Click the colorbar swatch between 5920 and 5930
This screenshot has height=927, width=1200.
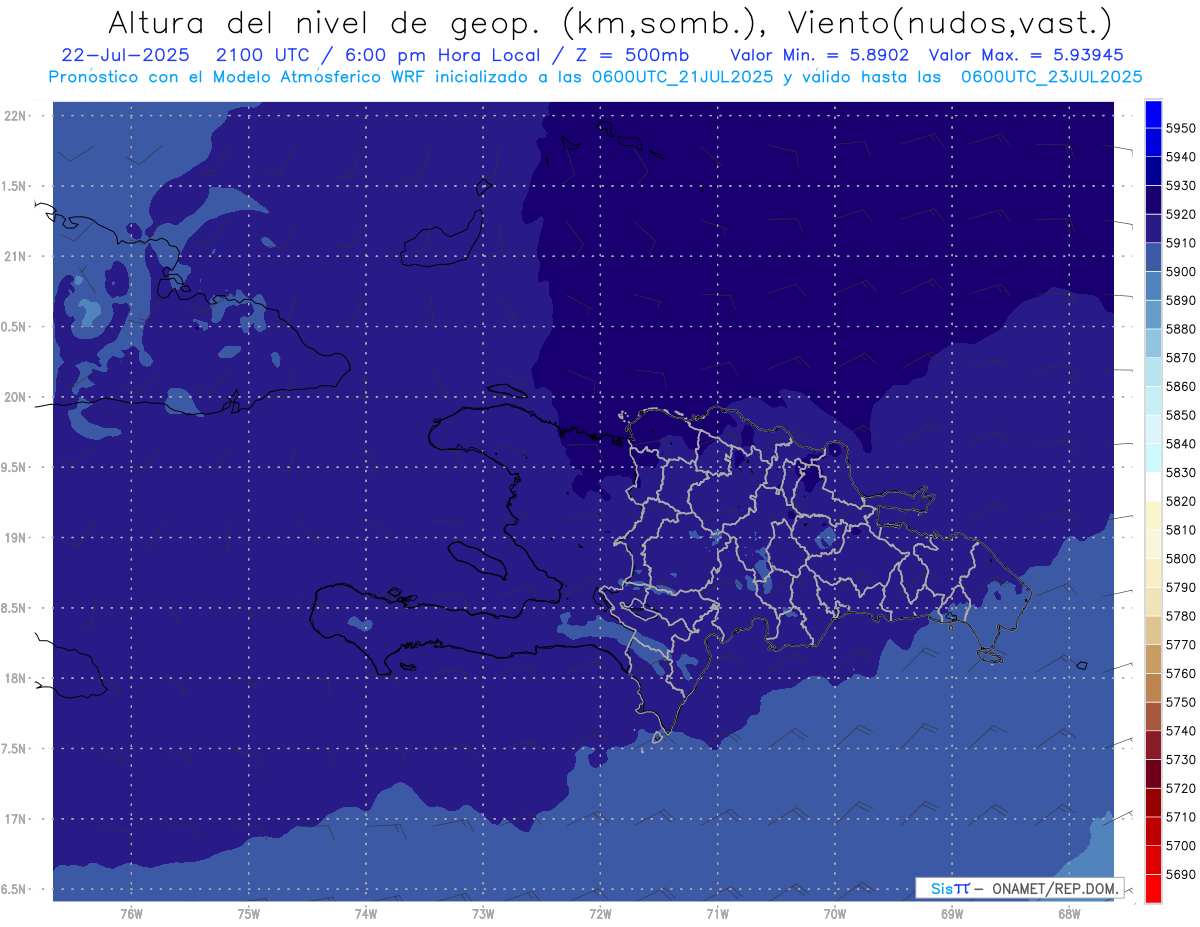(1152, 200)
